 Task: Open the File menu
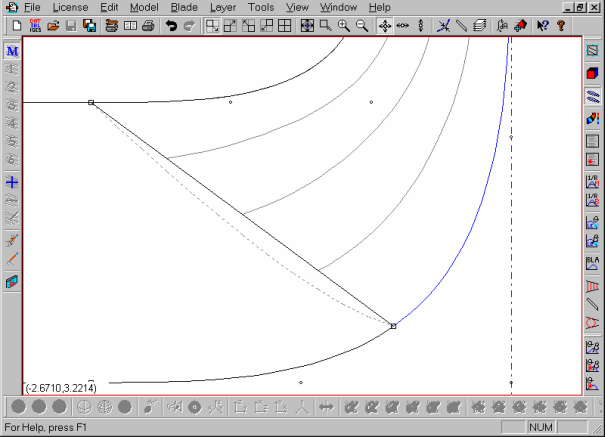pos(32,7)
